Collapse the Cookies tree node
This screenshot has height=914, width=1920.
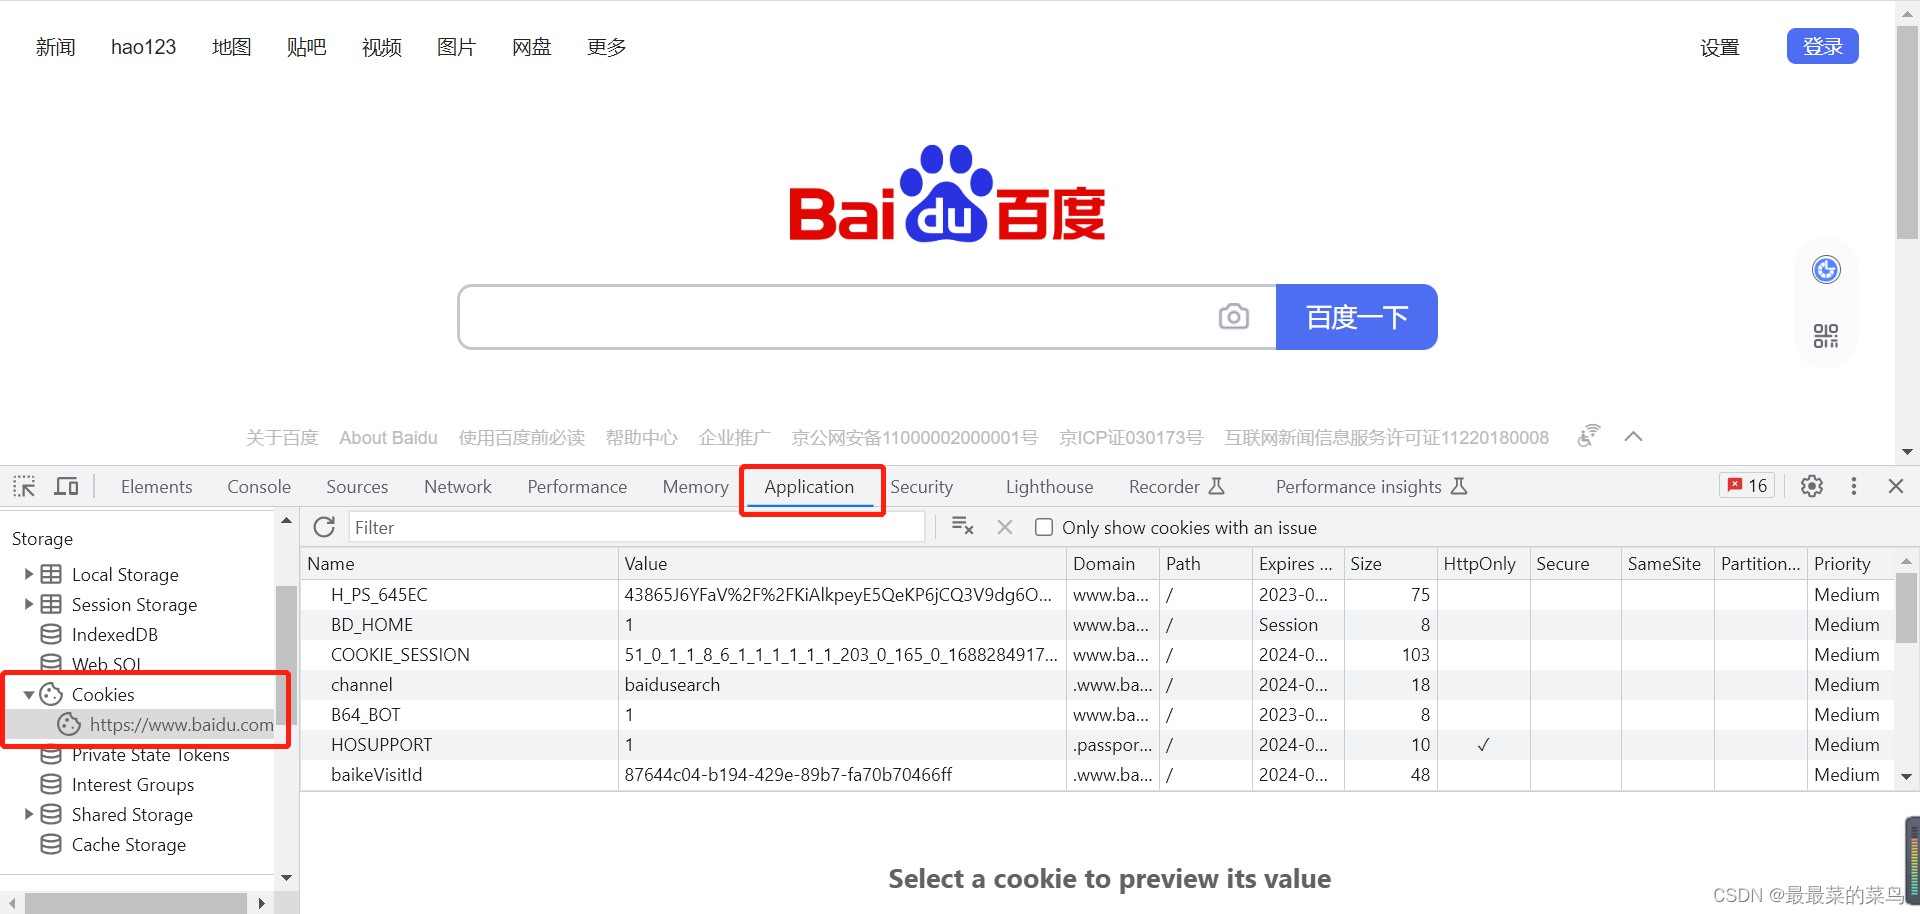29,694
